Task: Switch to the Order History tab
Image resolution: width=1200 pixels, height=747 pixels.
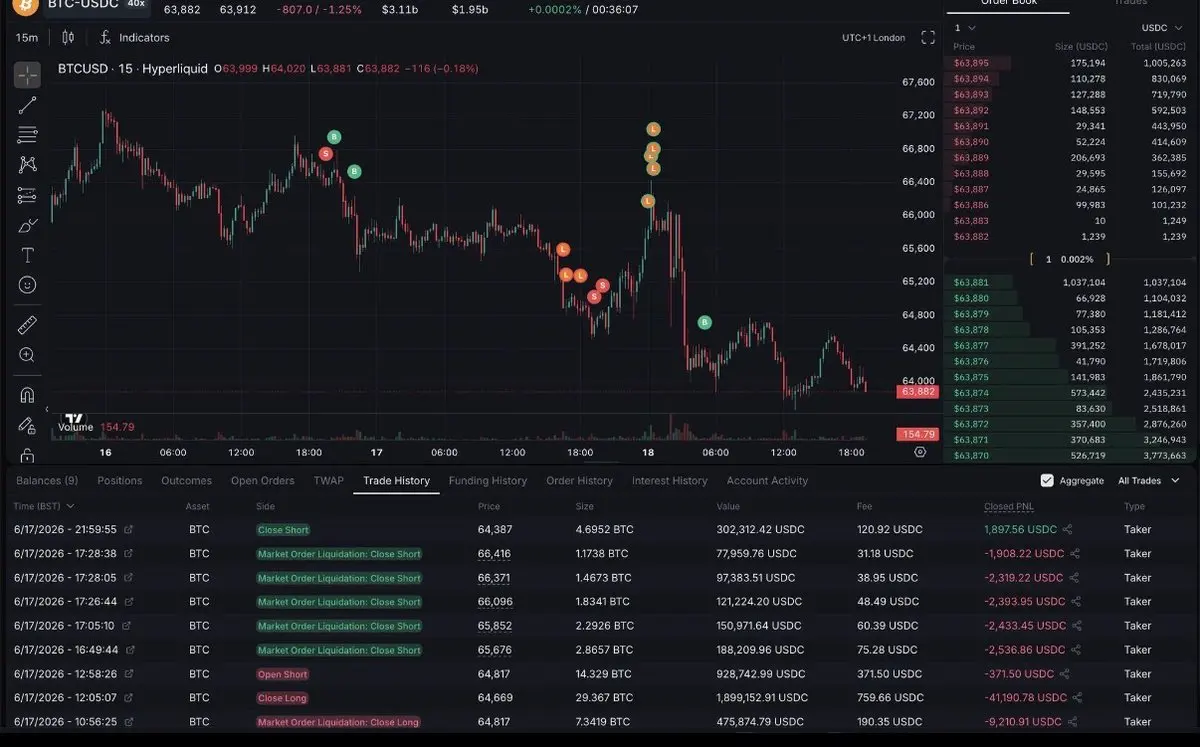Action: pos(580,481)
